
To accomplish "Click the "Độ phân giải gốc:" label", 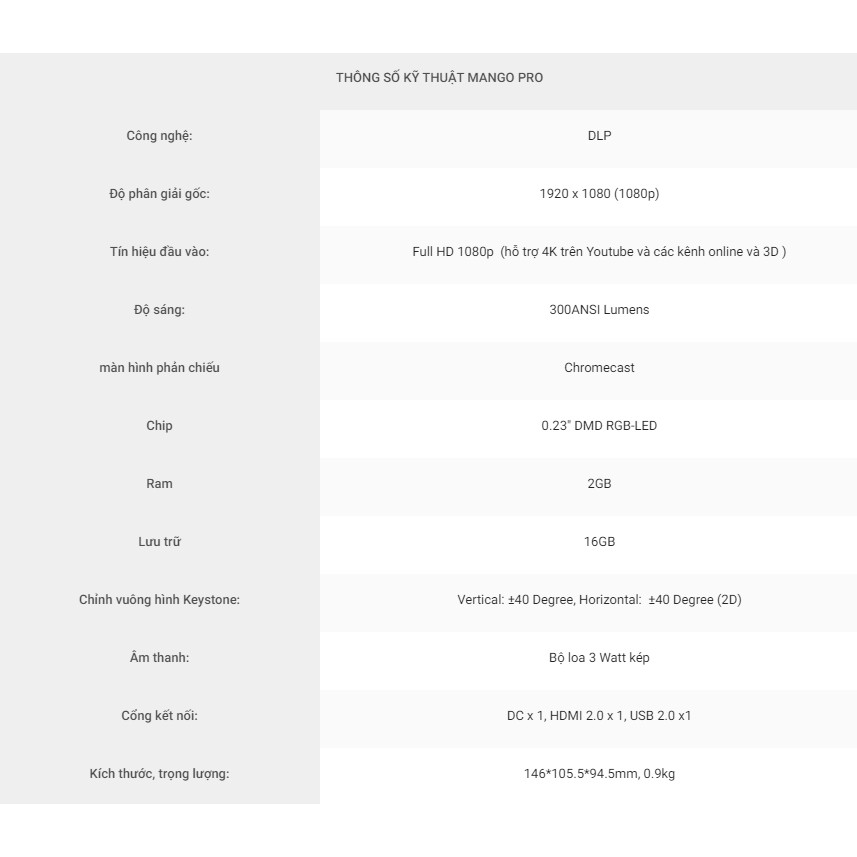I will [159, 194].
